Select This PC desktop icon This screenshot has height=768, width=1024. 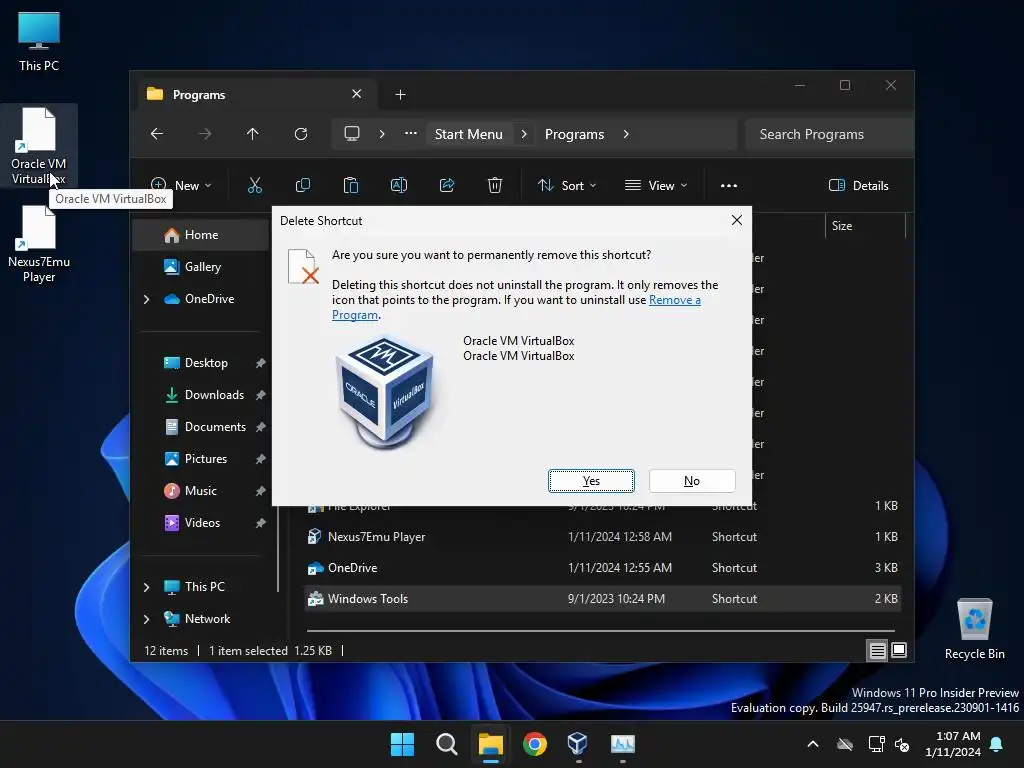pos(39,41)
